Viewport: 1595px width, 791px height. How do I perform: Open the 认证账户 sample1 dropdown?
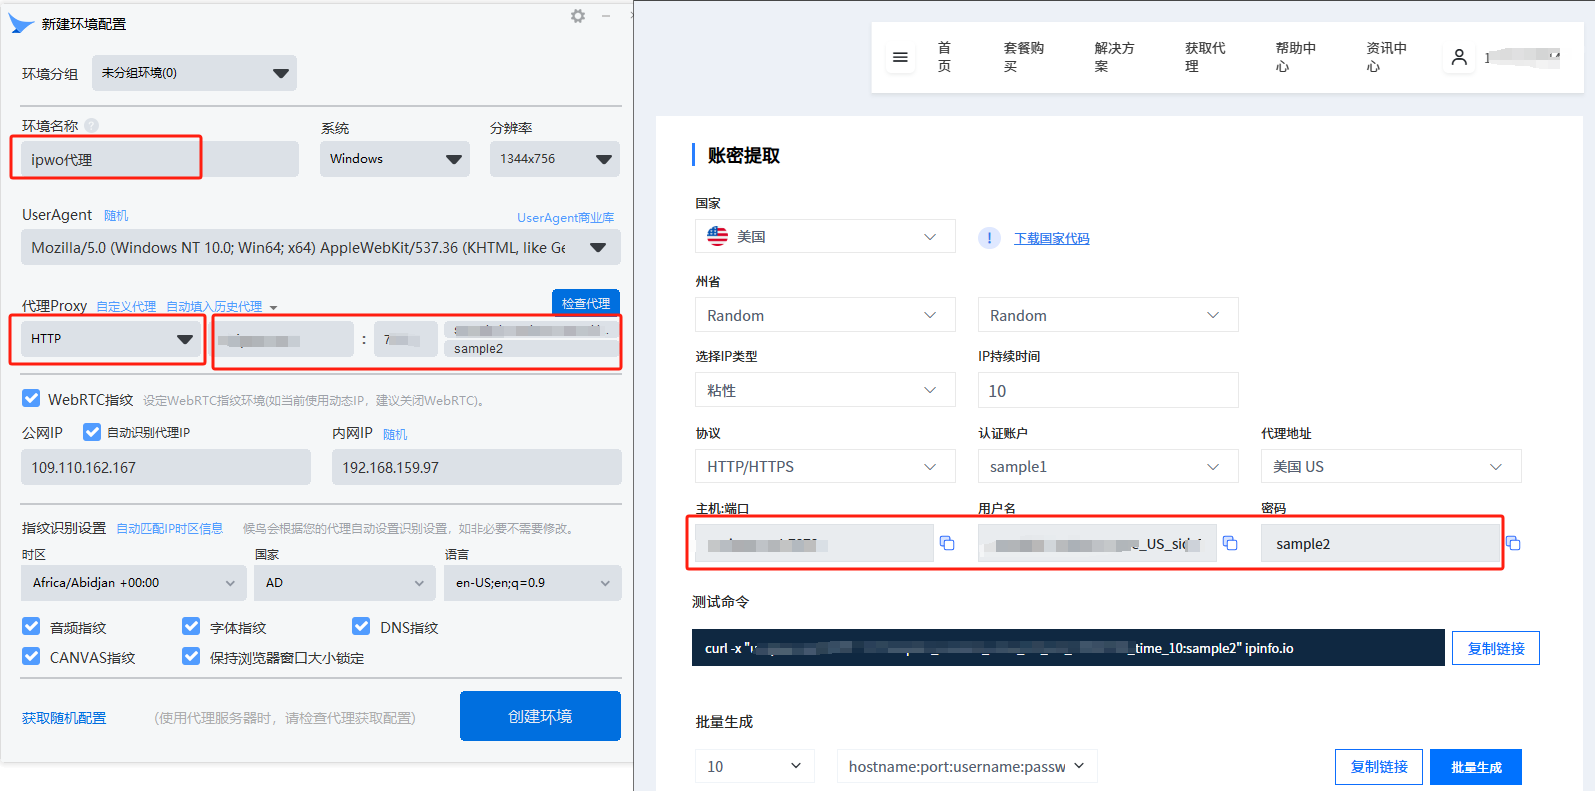[x=1108, y=466]
